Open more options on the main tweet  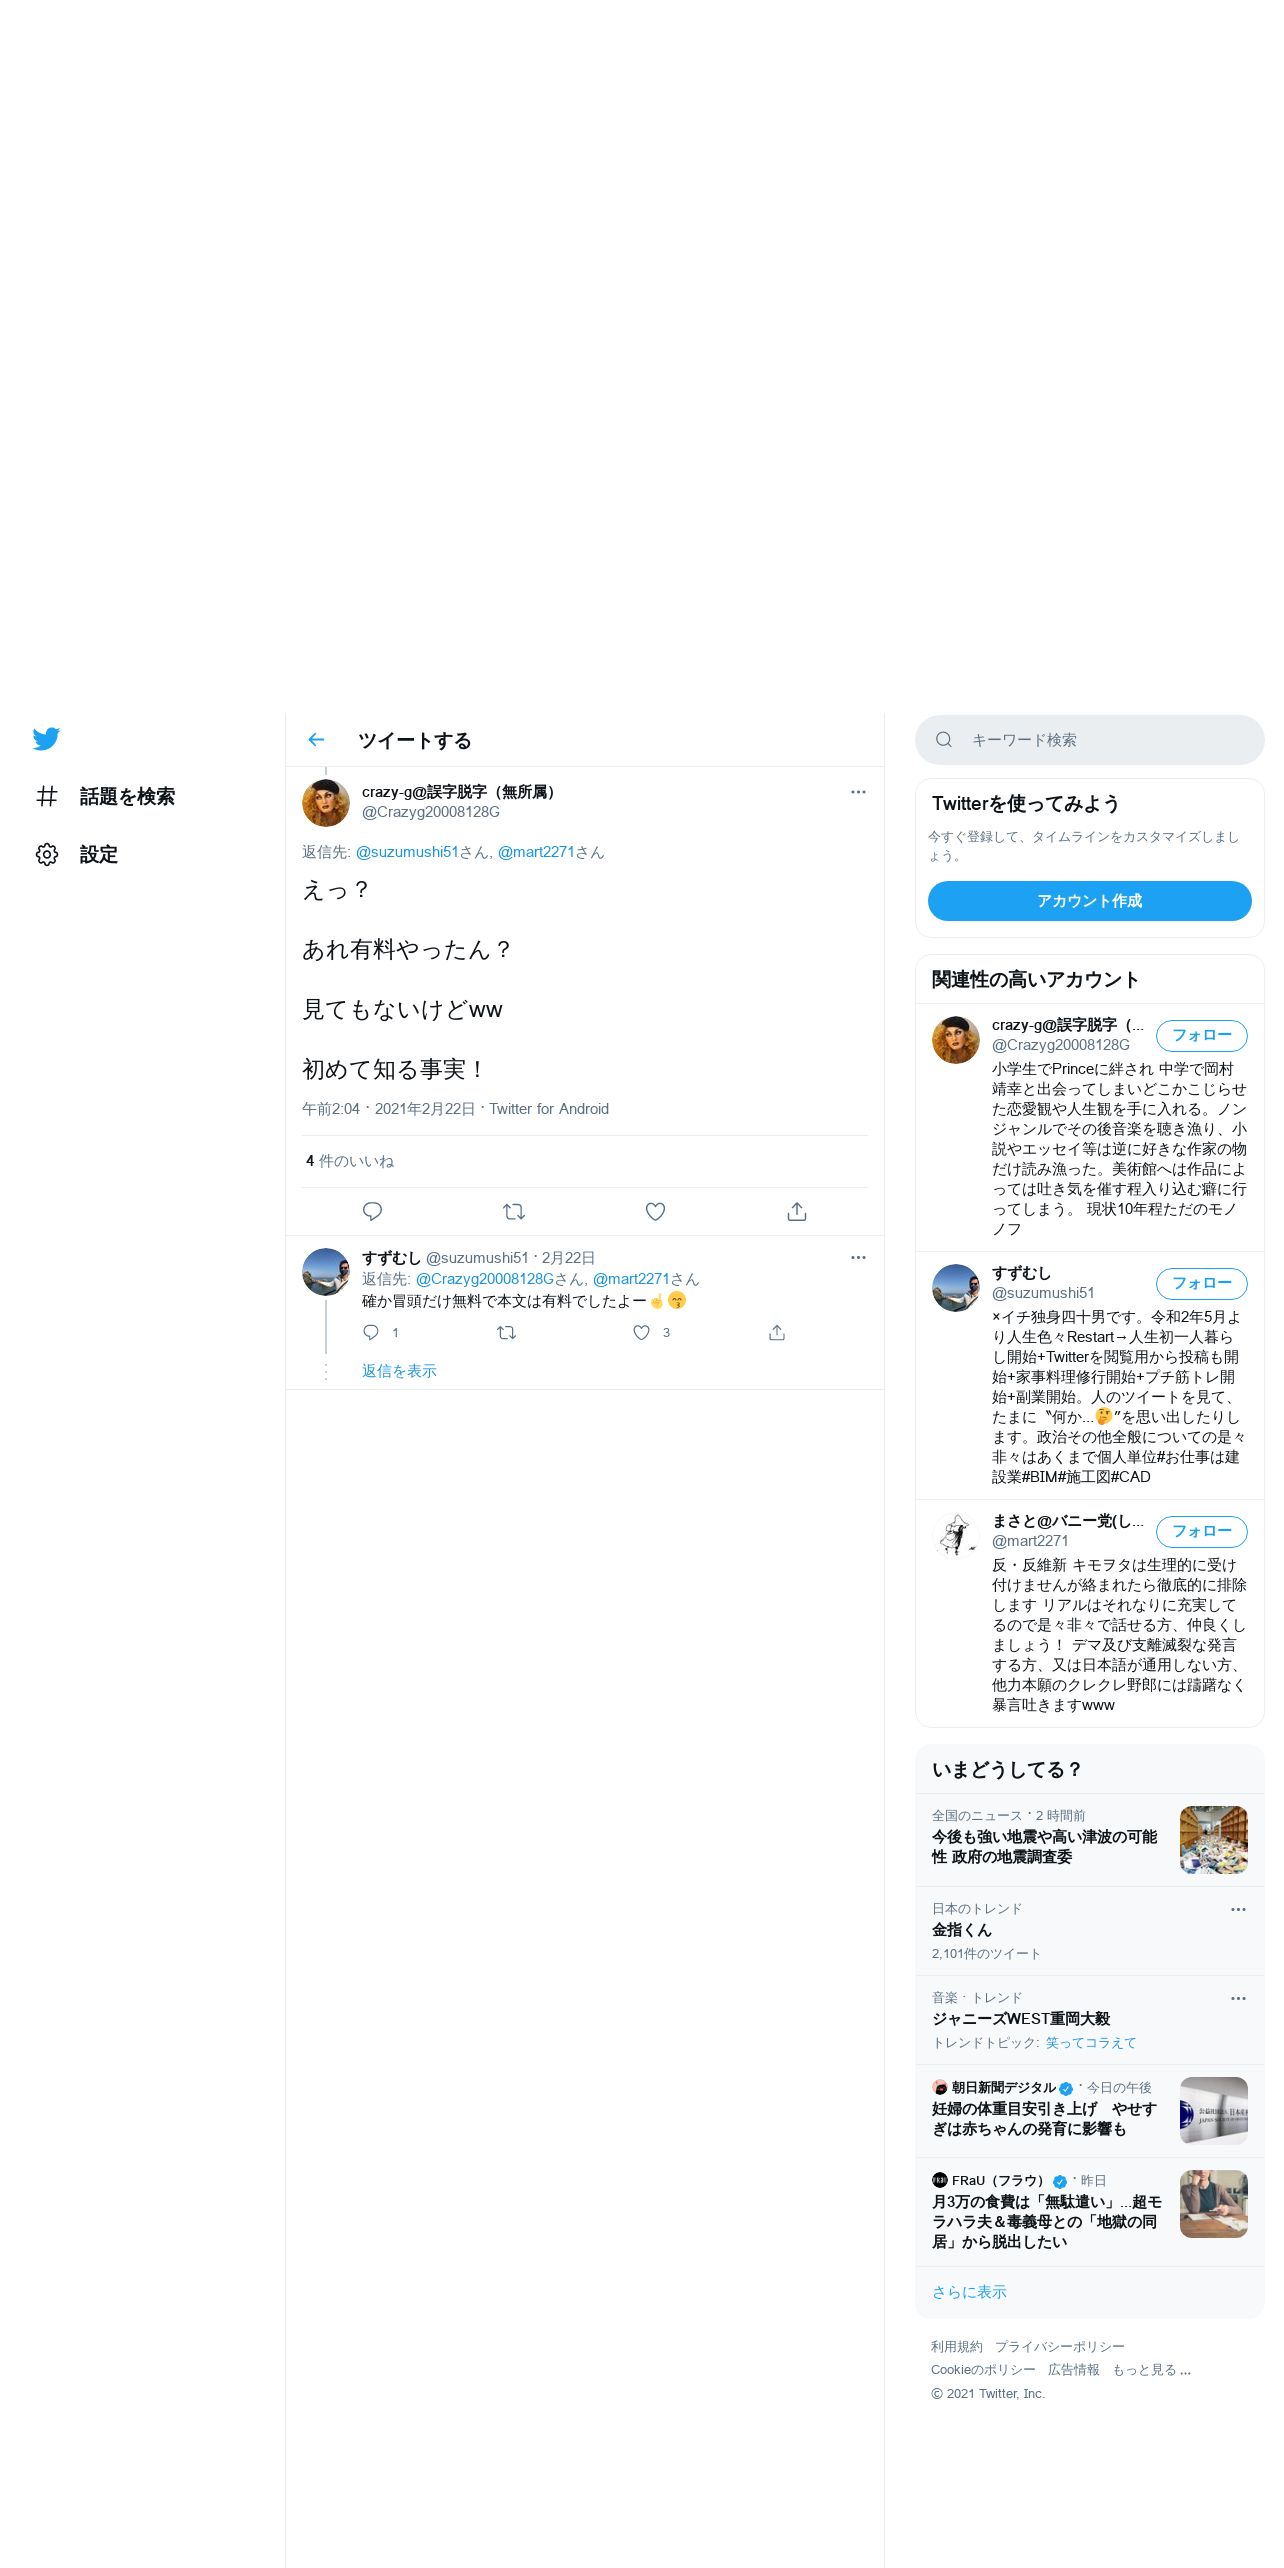(x=858, y=792)
